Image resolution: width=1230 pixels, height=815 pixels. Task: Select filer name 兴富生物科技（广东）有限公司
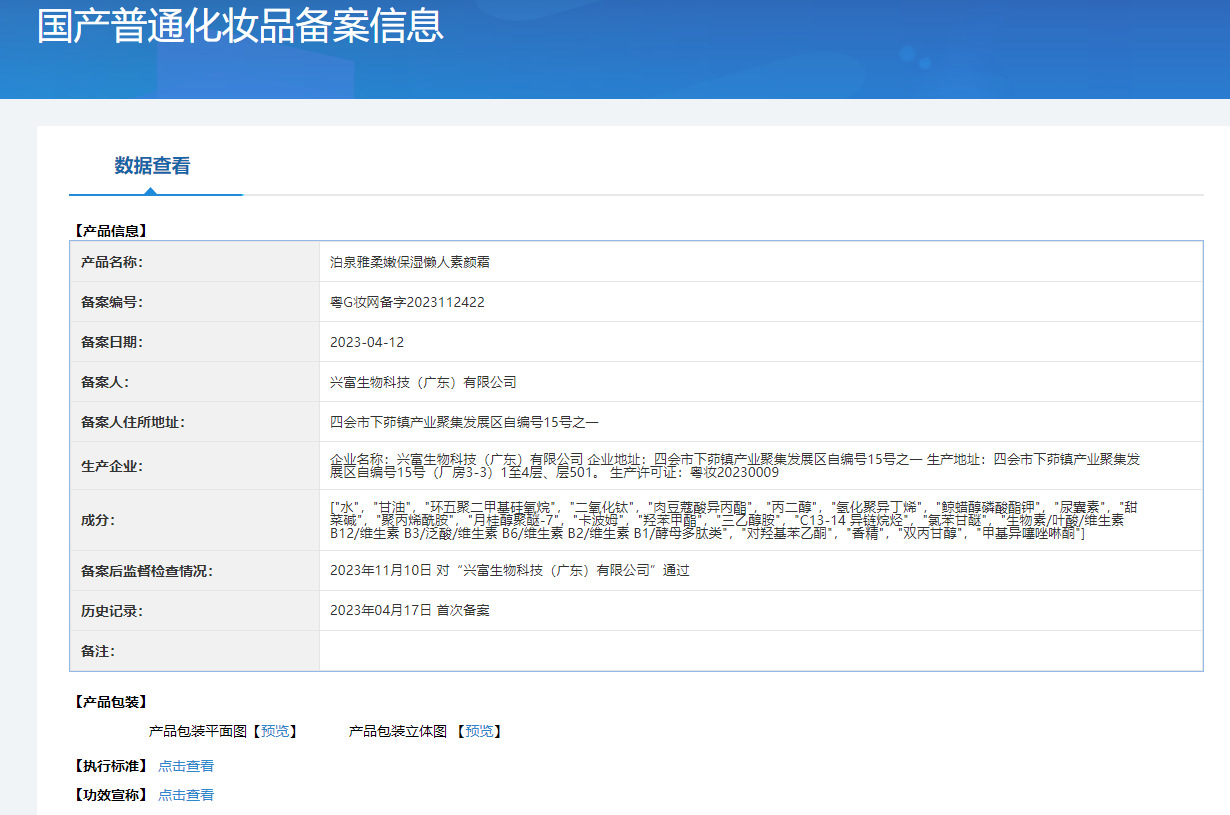[423, 382]
